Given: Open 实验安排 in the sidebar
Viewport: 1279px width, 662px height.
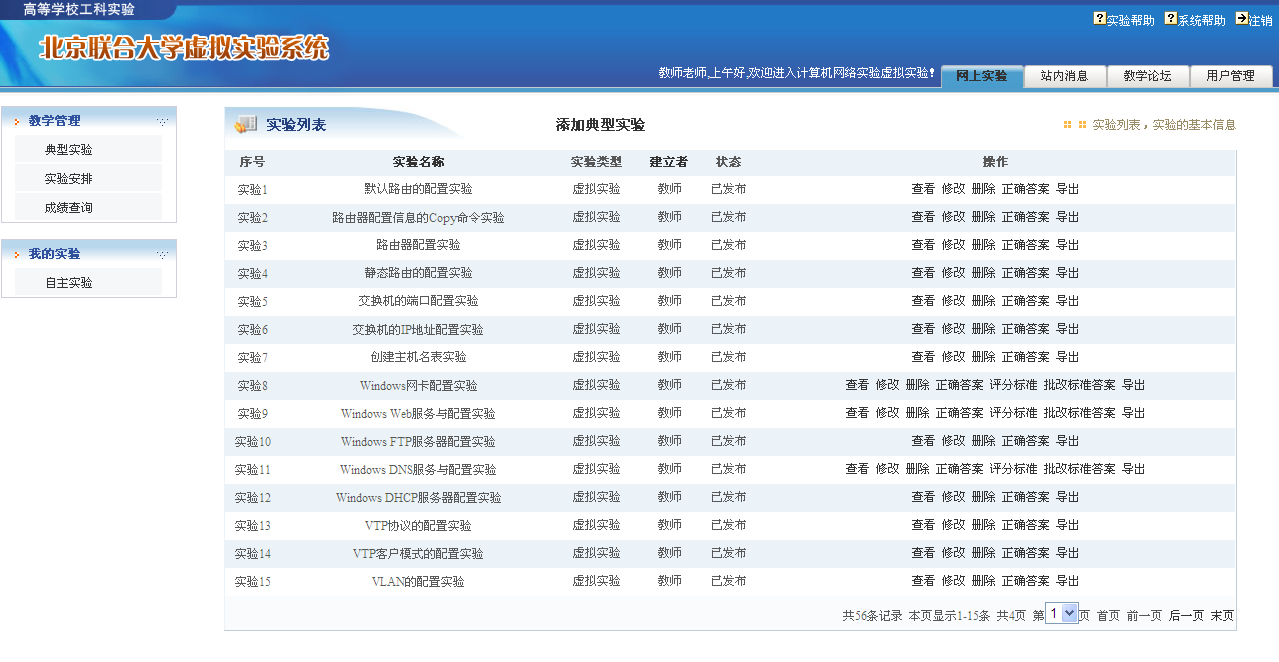Looking at the screenshot, I should [x=69, y=179].
